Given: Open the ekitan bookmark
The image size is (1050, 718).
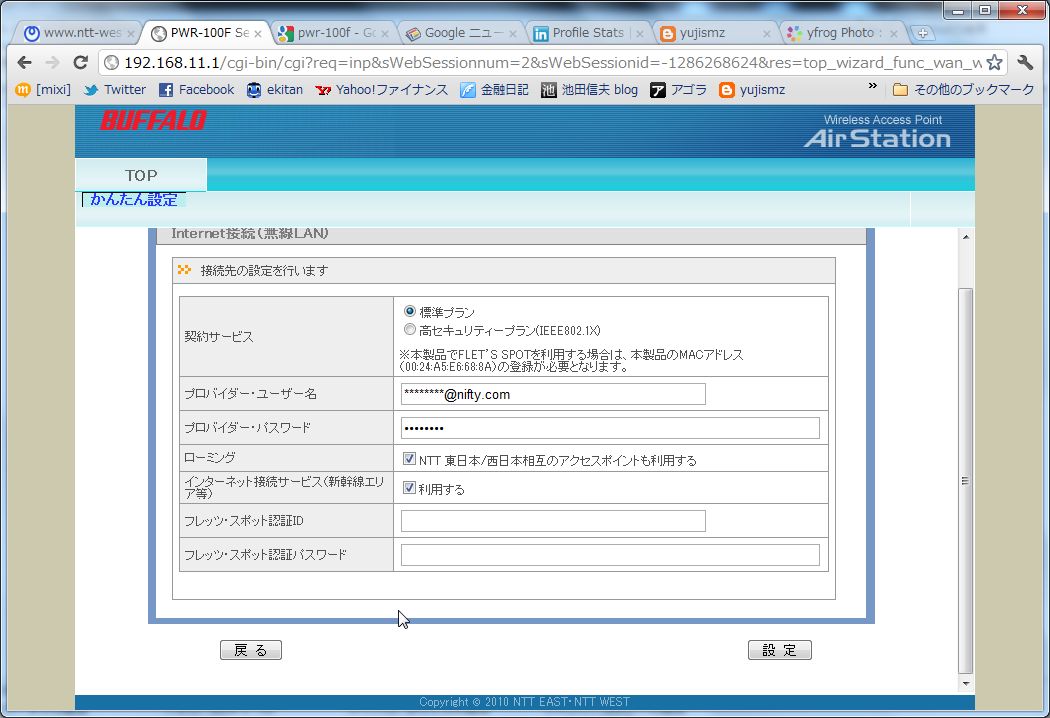Looking at the screenshot, I should (275, 90).
